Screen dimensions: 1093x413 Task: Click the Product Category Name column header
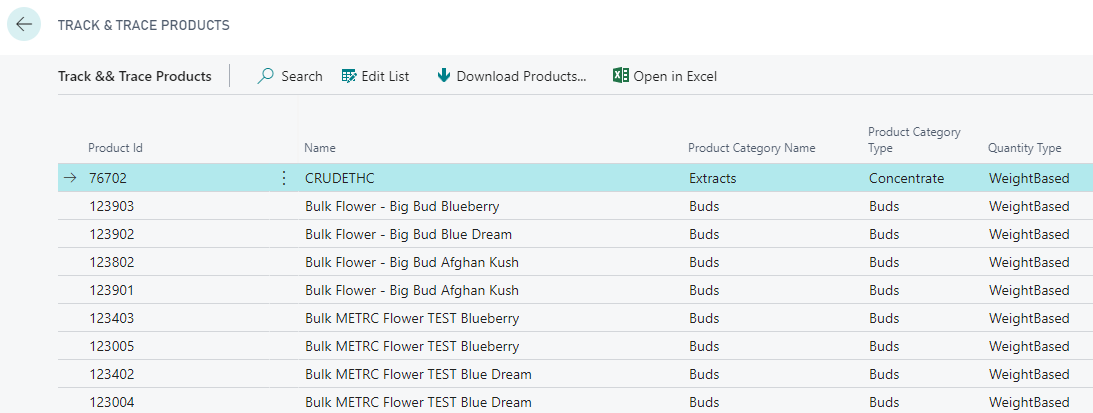pos(751,148)
